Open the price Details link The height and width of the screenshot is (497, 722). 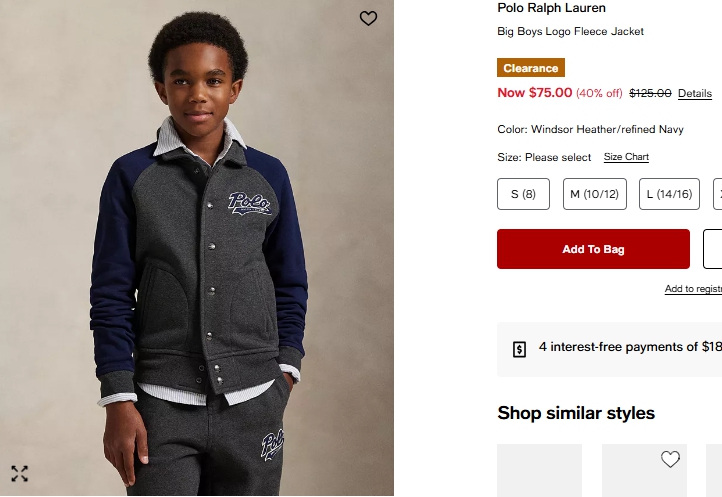[695, 94]
